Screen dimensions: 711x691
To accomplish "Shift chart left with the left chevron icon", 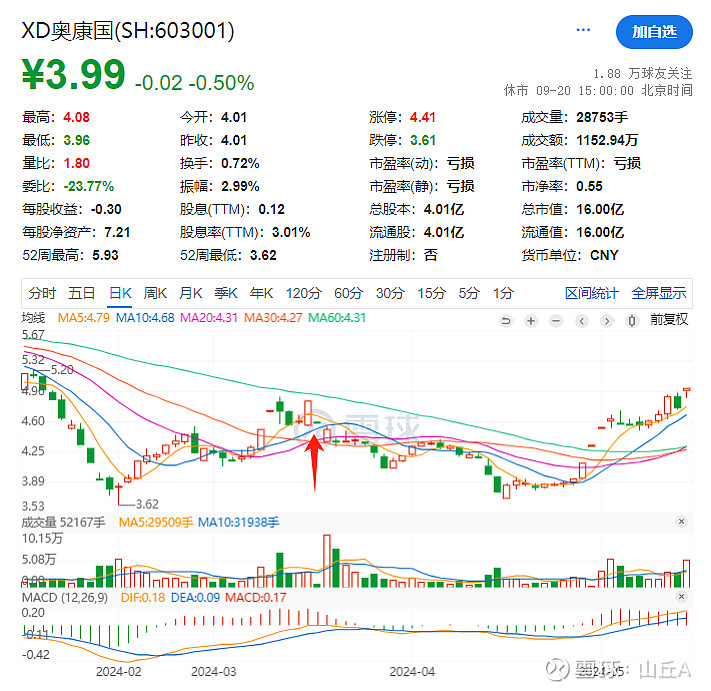I will [x=582, y=321].
